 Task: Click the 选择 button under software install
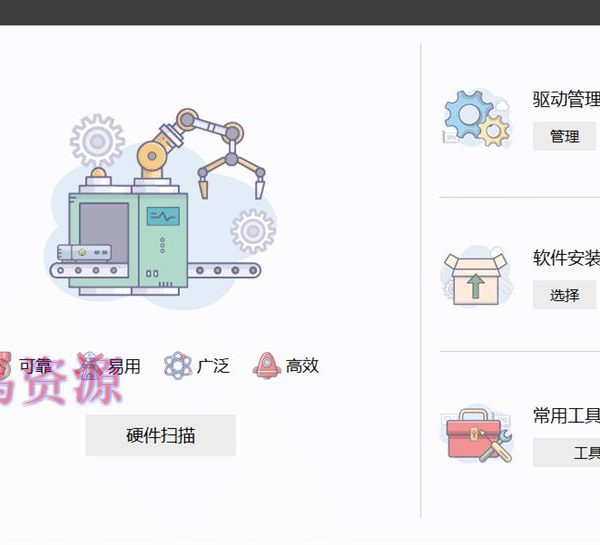point(564,295)
